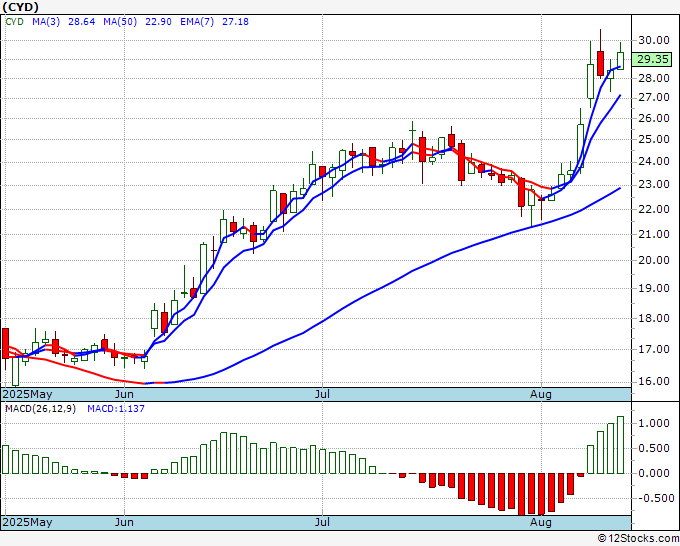The width and height of the screenshot is (680, 546).
Task: Click Jun on price chart time axis
Action: pyautogui.click(x=124, y=394)
